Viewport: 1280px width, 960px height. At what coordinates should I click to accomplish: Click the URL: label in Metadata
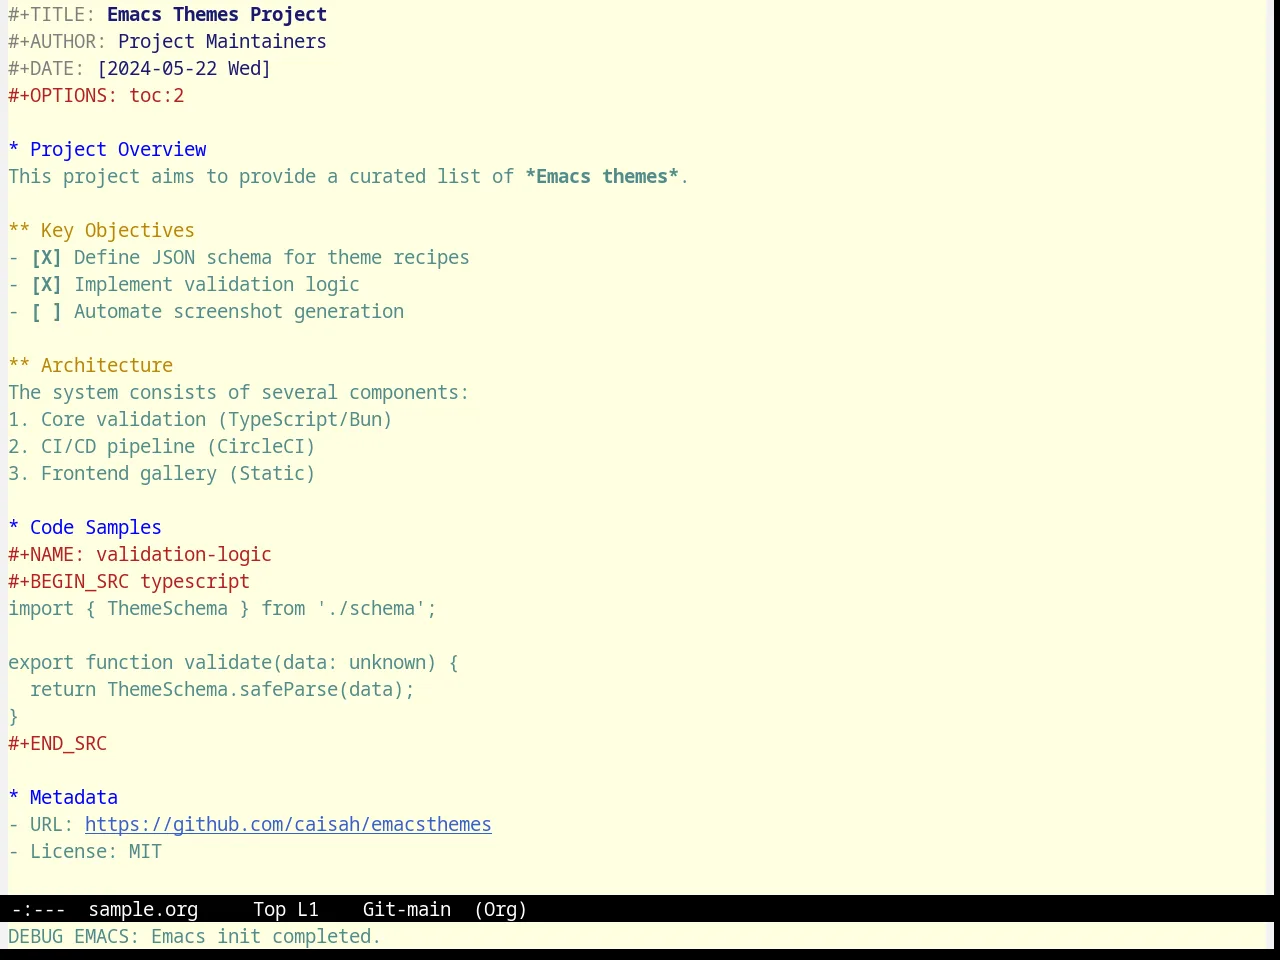click(52, 824)
